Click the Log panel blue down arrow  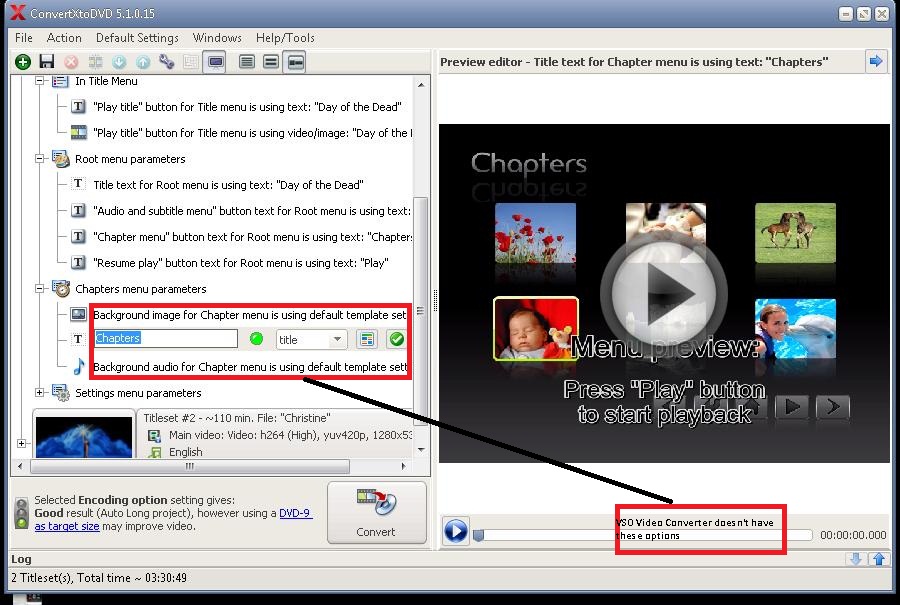(855, 559)
